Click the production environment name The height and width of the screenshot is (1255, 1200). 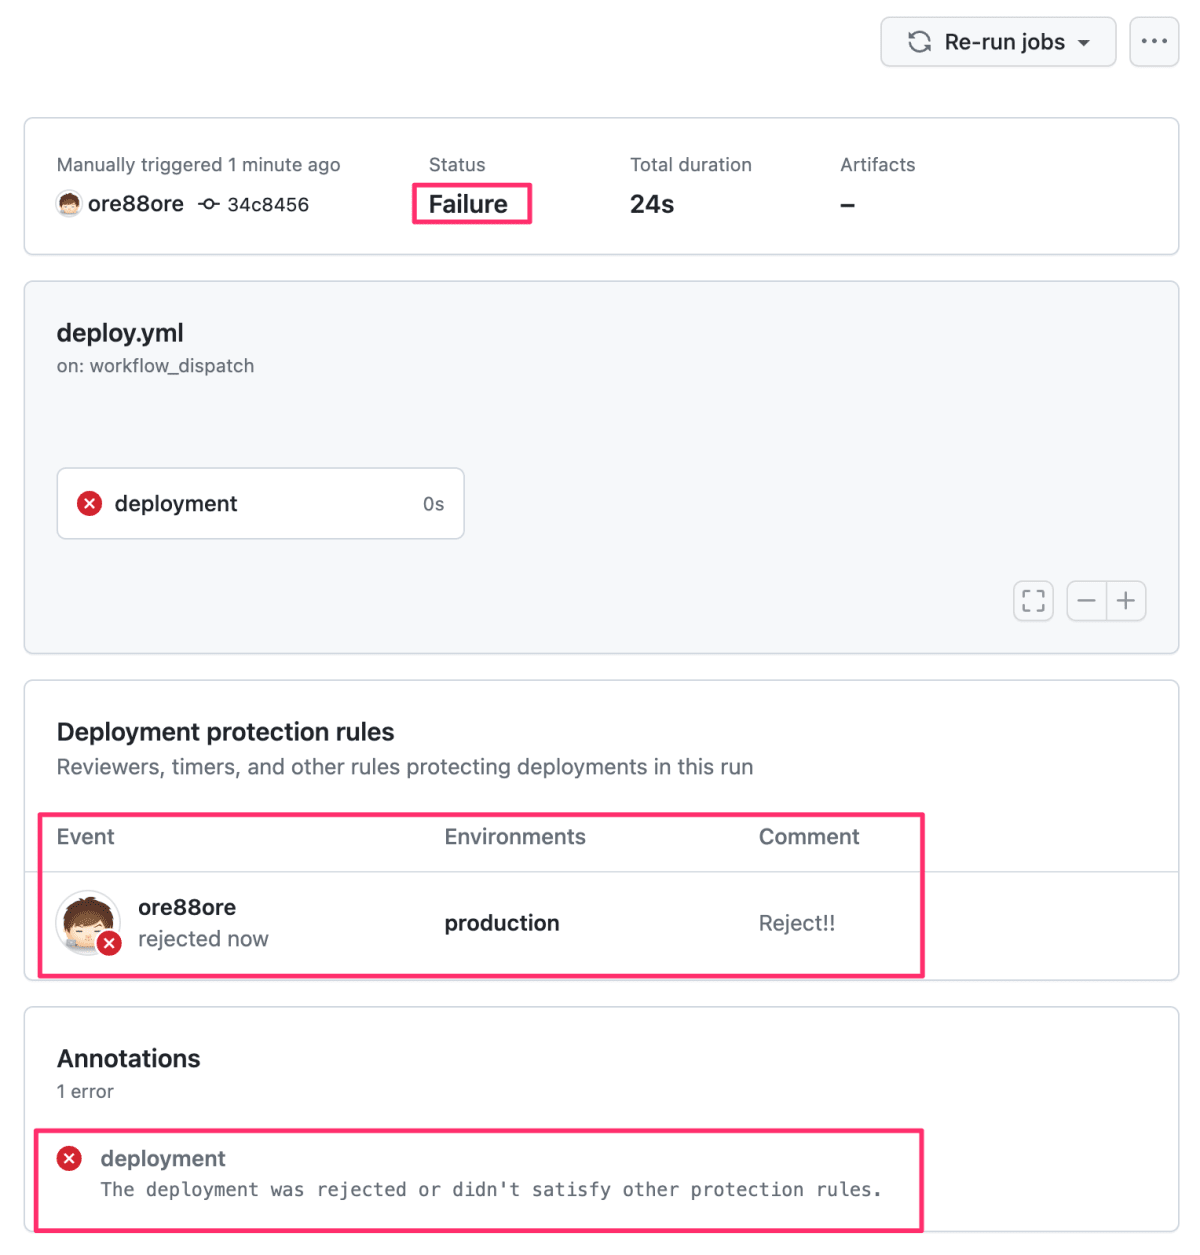pos(502,923)
